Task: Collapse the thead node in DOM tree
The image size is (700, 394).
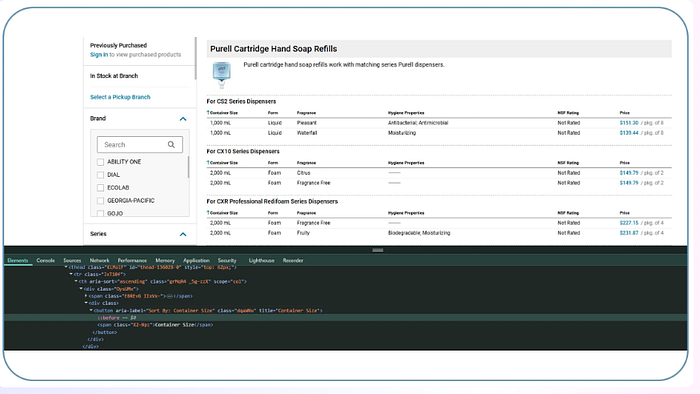Action: coord(66,267)
